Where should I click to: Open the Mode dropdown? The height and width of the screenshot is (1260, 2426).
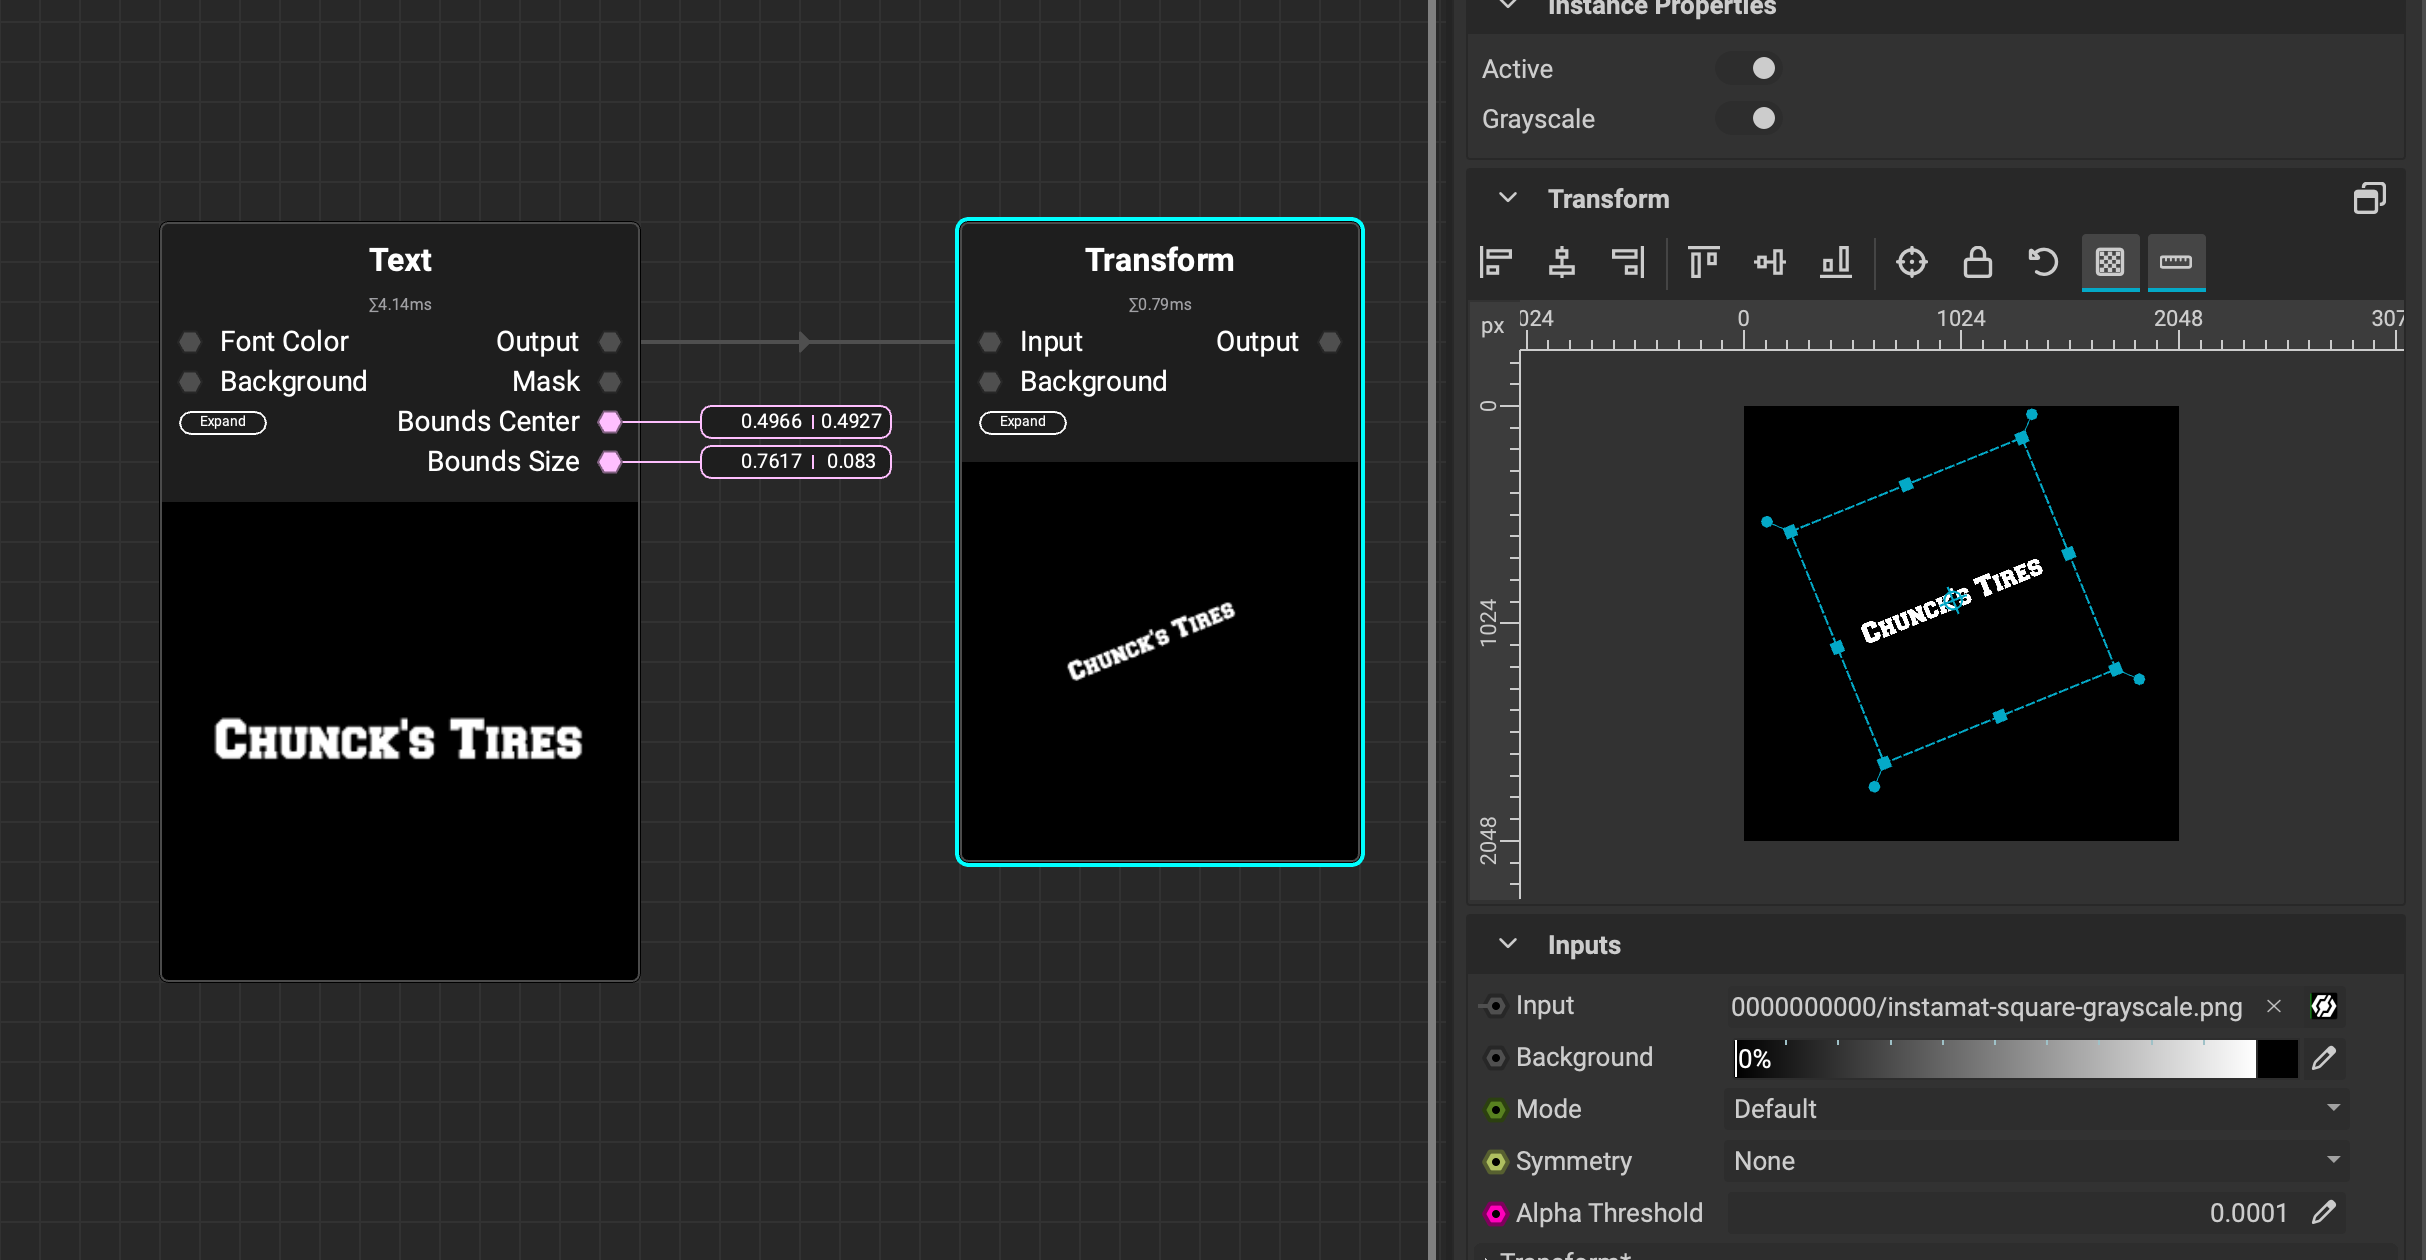pyautogui.click(x=2035, y=1109)
